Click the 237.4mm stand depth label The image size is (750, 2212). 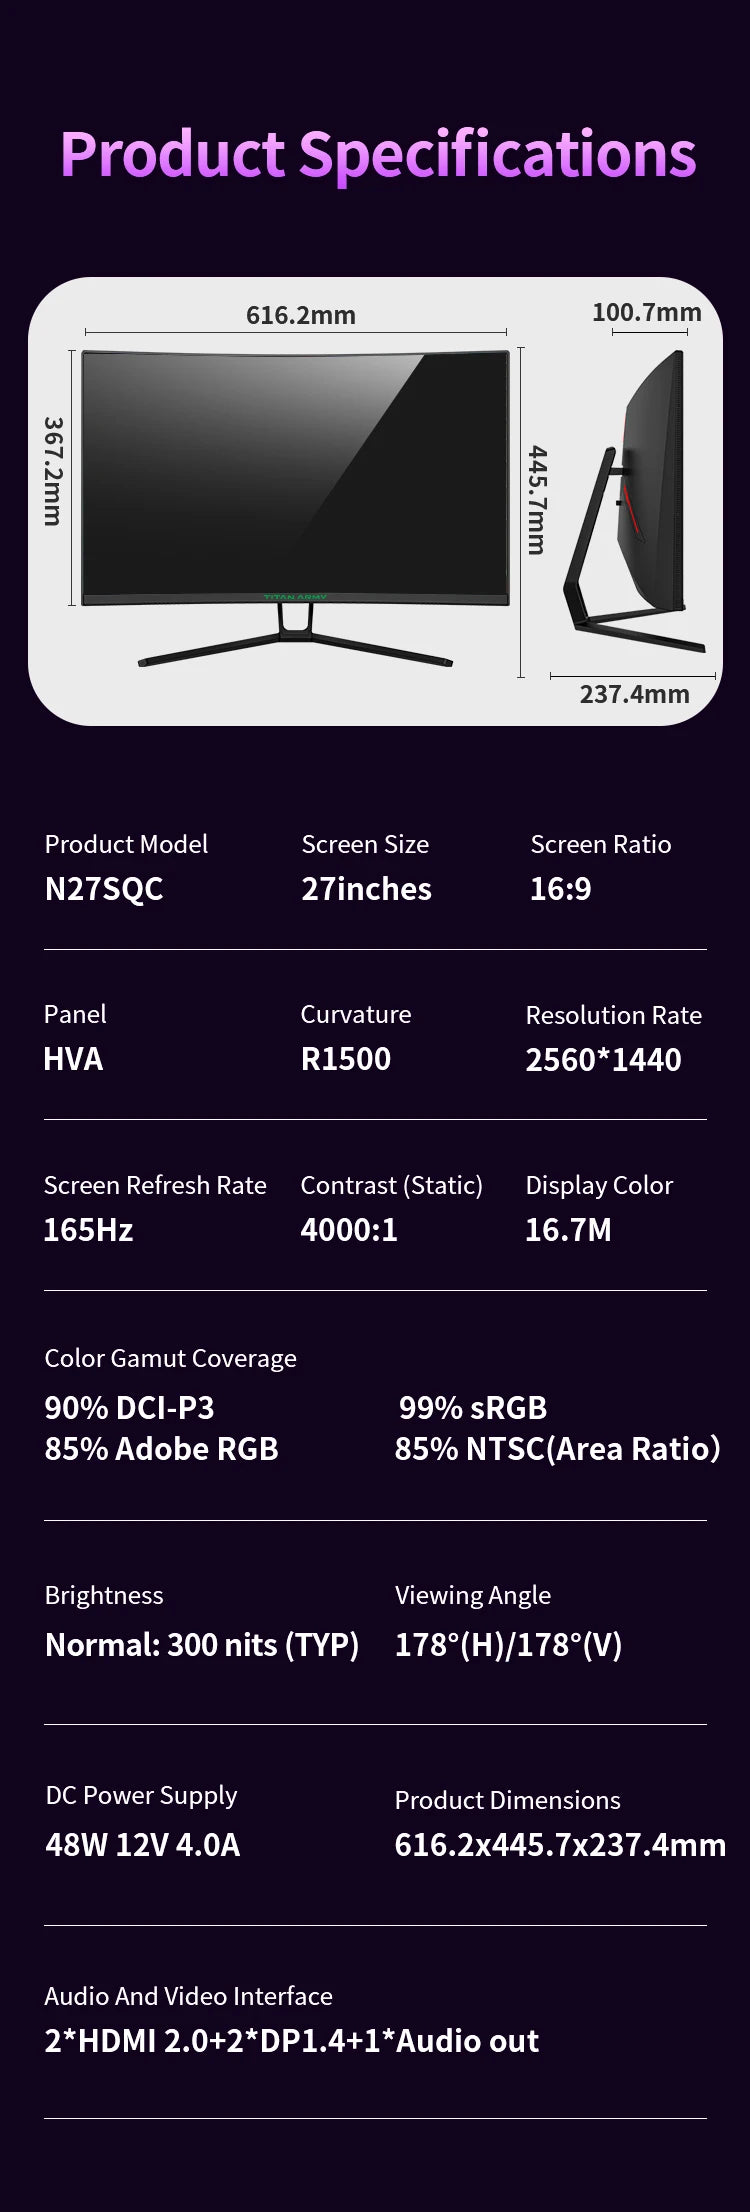pos(634,694)
